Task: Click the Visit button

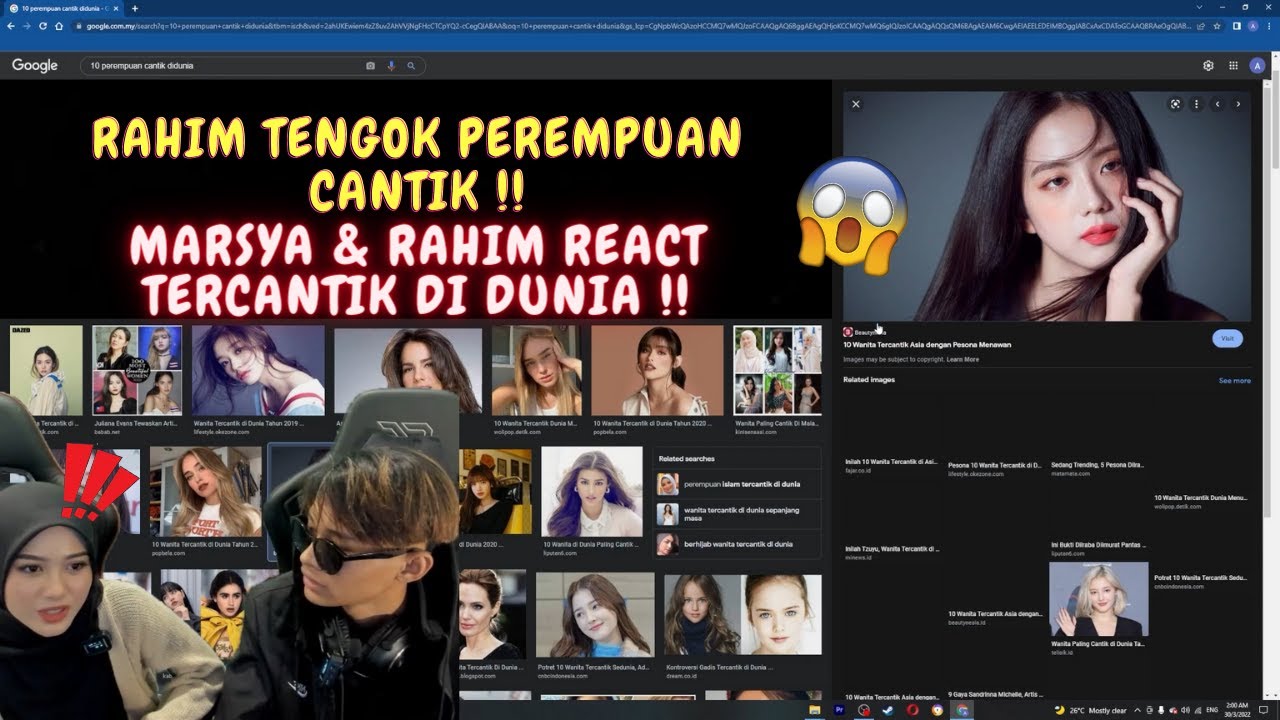Action: point(1227,338)
